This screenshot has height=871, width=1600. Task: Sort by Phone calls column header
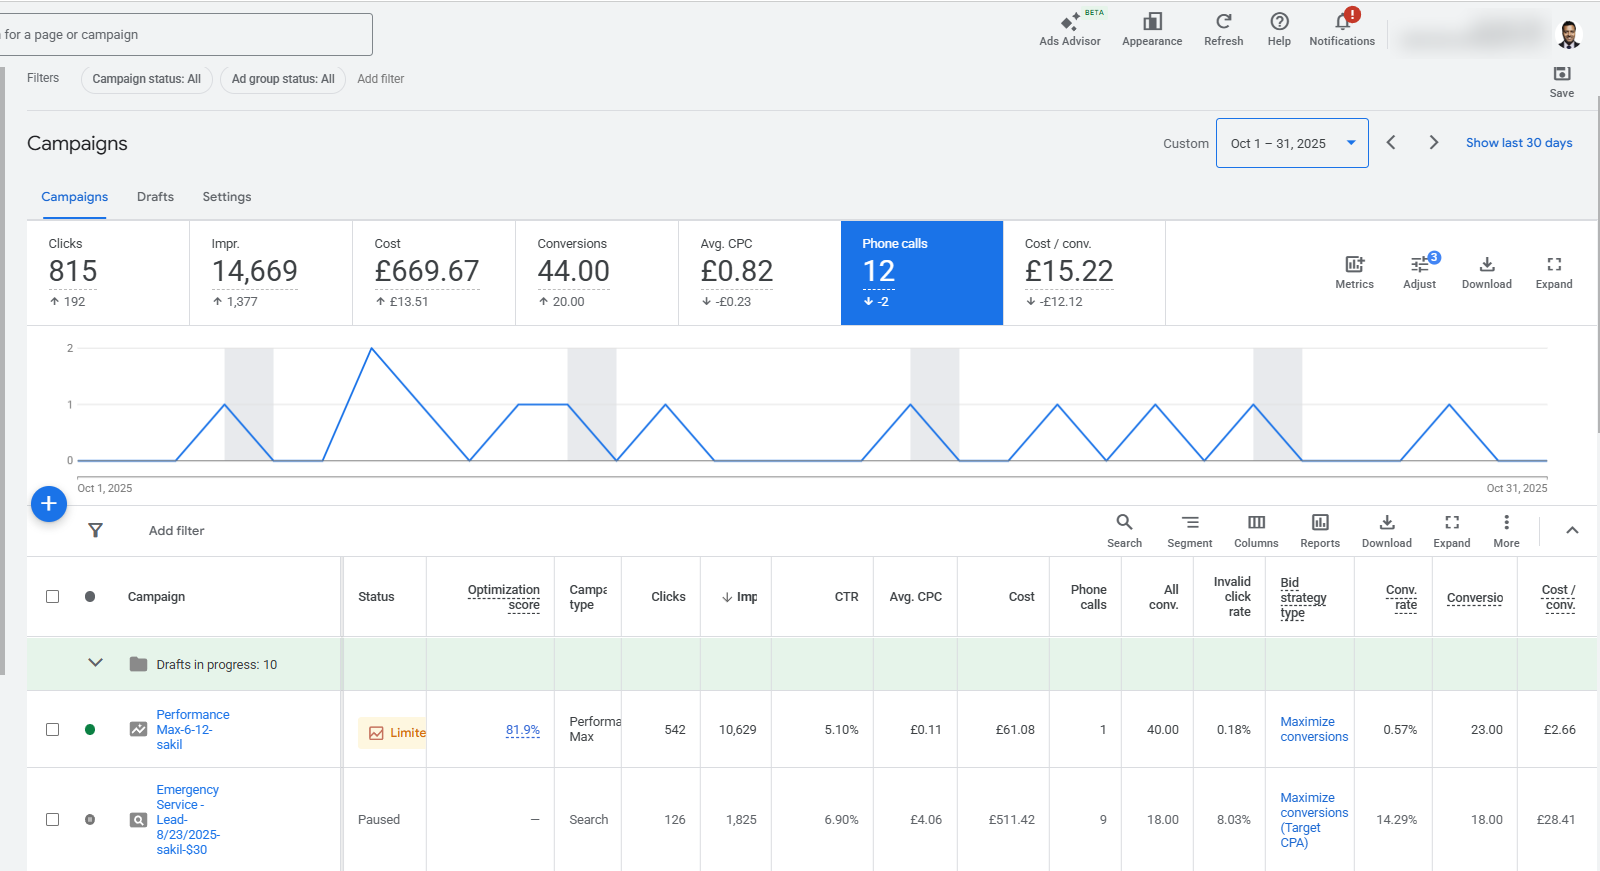click(1088, 597)
